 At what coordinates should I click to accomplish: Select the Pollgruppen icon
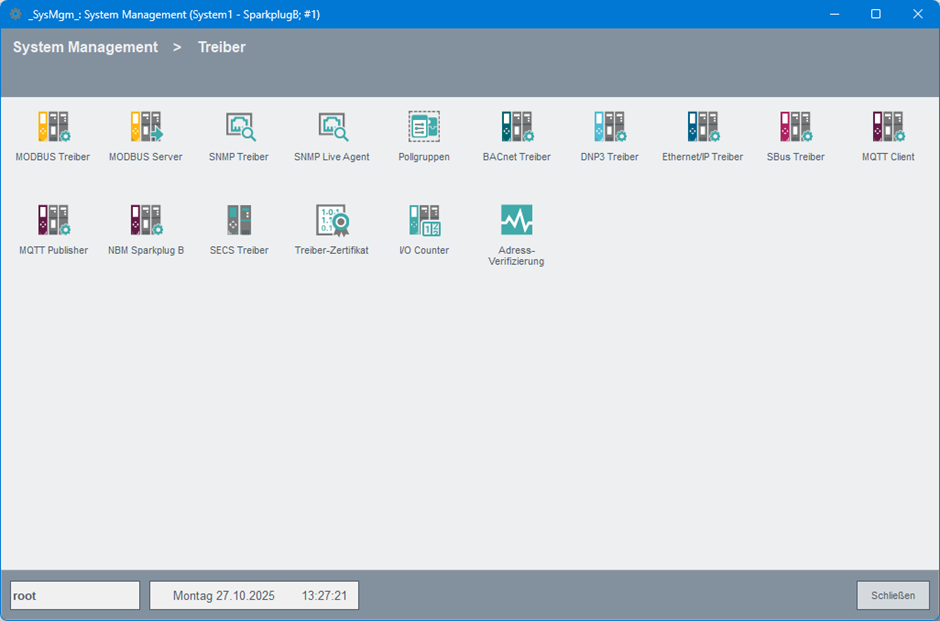coord(424,127)
